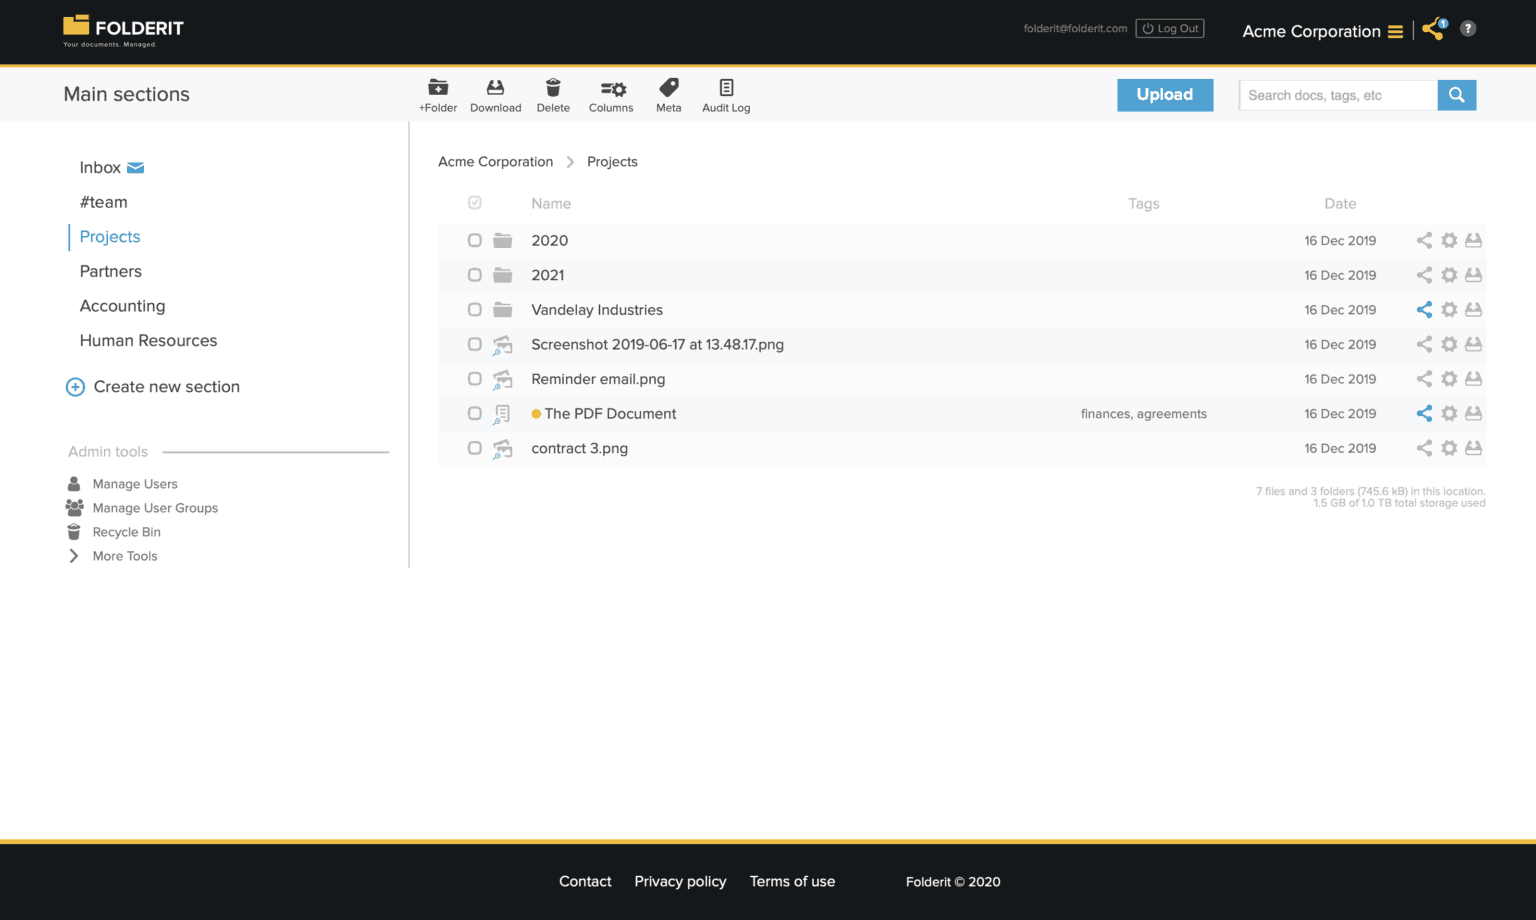
Task: Download the 2020 folder
Action: pos(1473,240)
